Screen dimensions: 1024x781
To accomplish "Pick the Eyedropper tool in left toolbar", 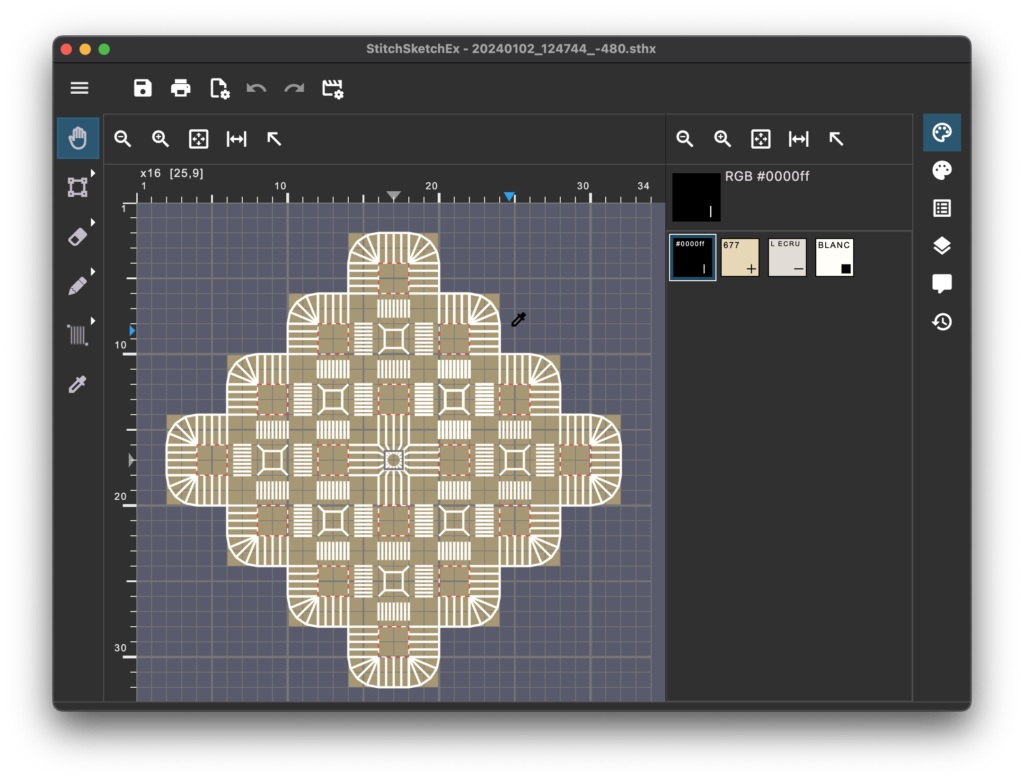I will (x=77, y=384).
